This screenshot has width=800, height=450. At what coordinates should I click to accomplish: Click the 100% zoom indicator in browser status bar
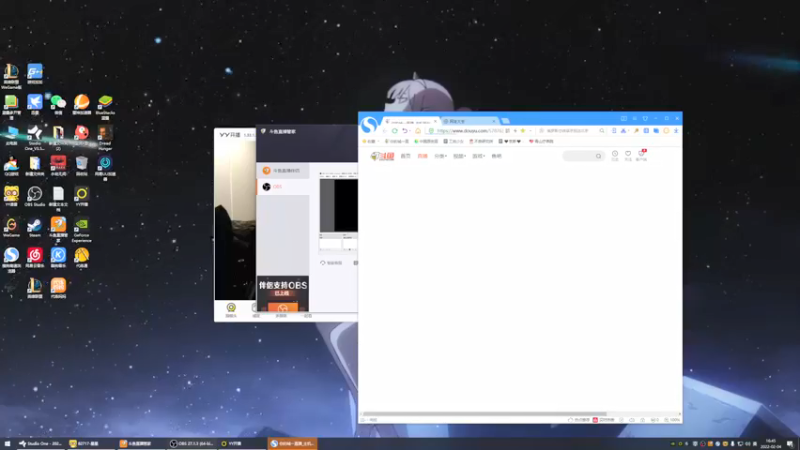pyautogui.click(x=672, y=420)
